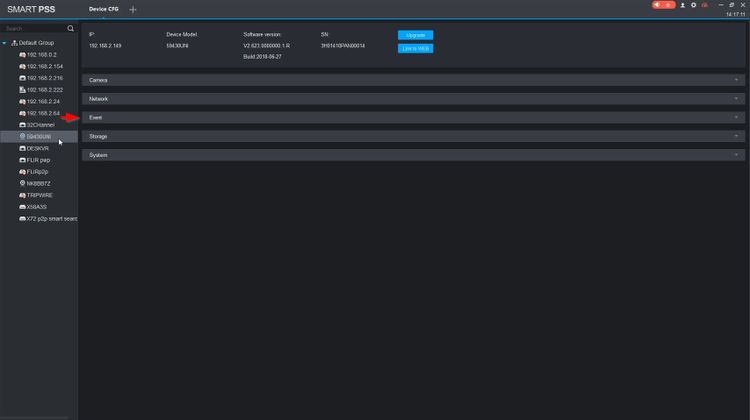Switch to the Device CFG tab
The image size is (750, 420).
[x=103, y=9]
